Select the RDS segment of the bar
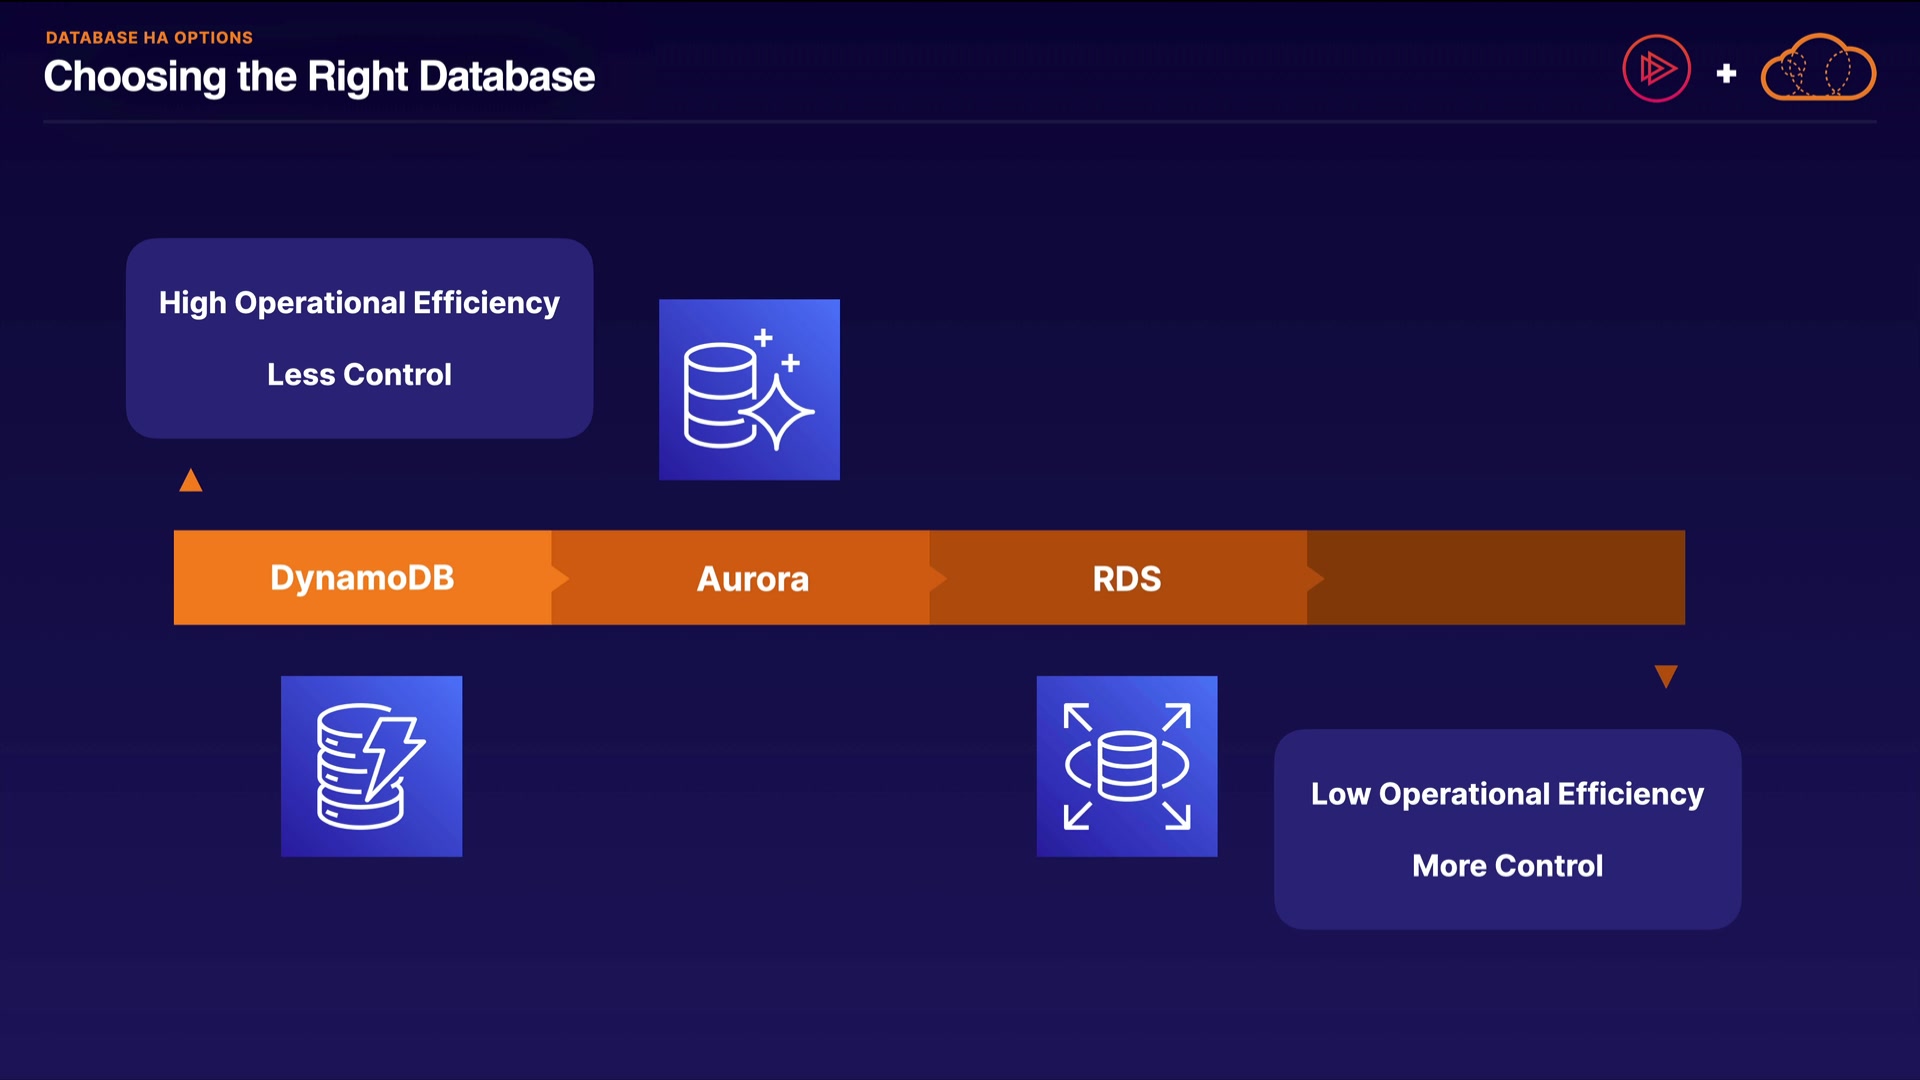The image size is (1920, 1080). (x=1127, y=579)
